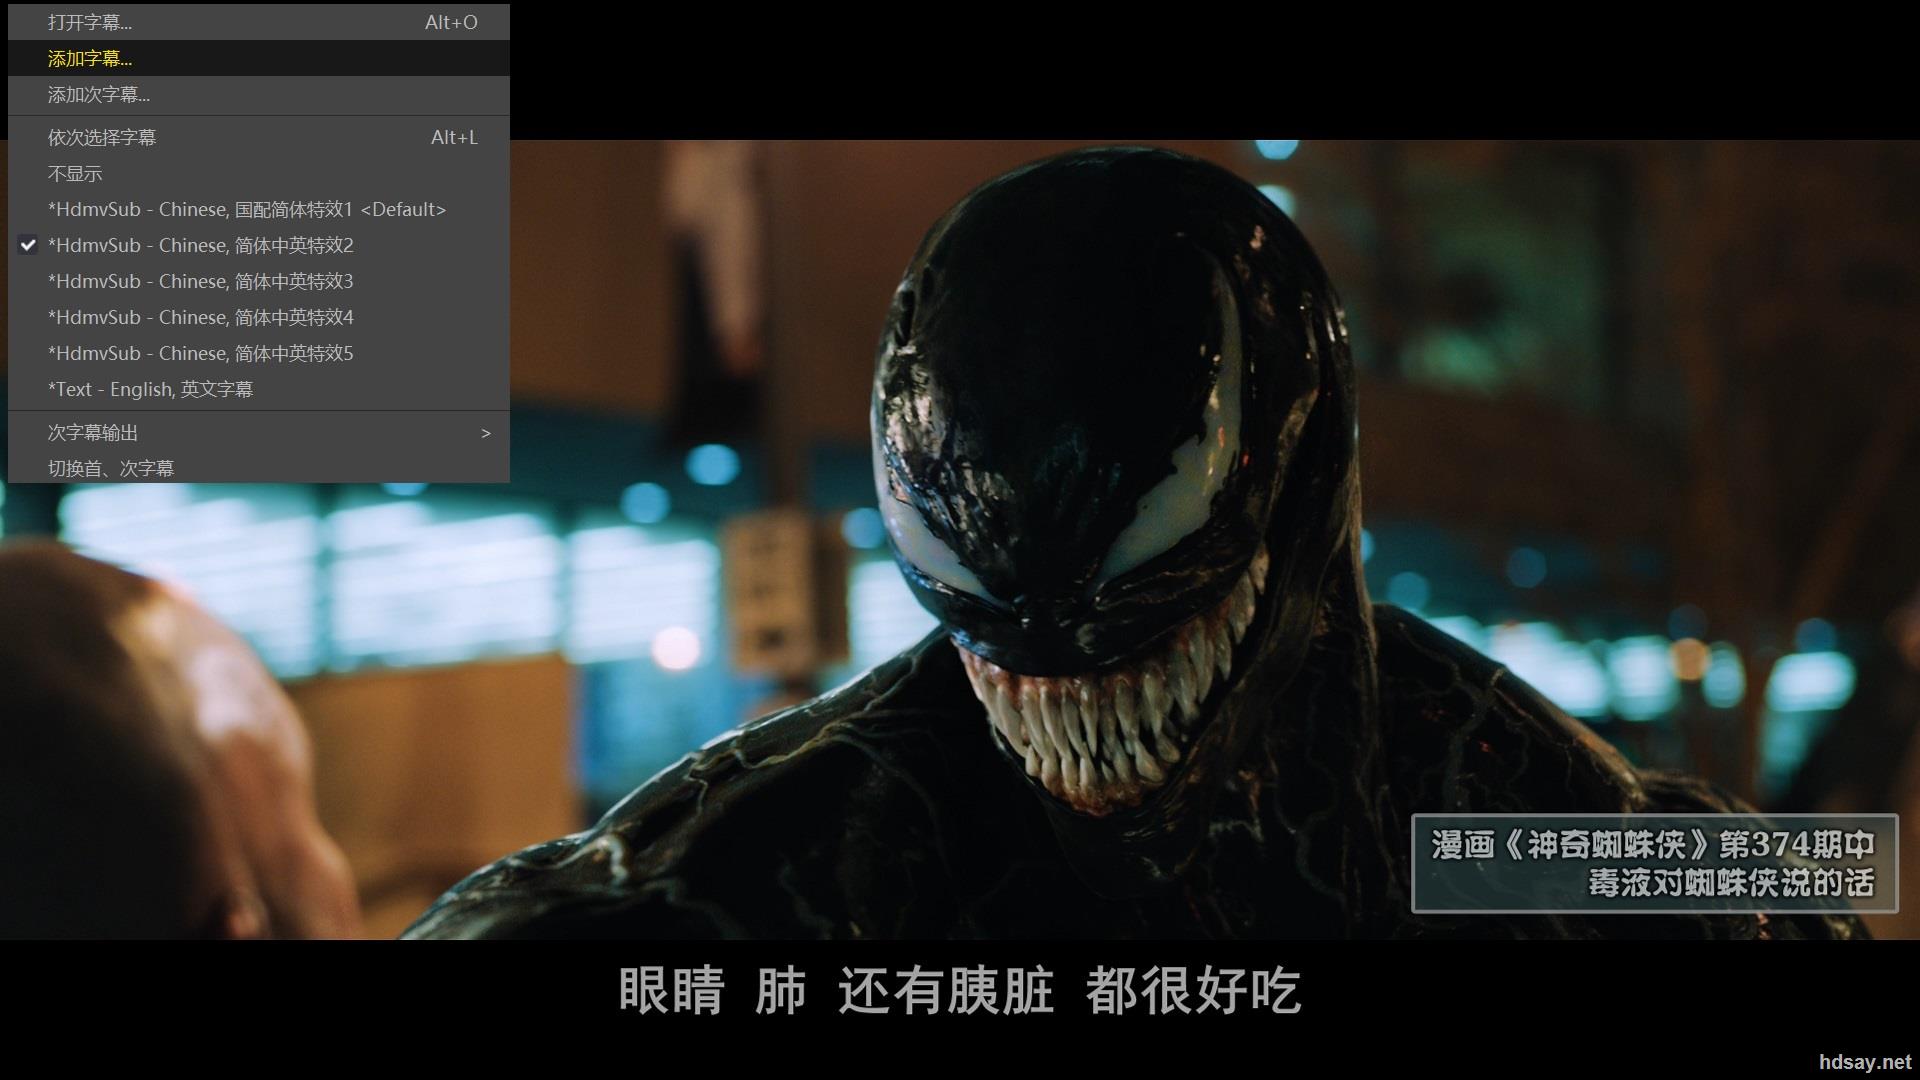Expand the 次字幕输出 submenu arrow

pyautogui.click(x=486, y=433)
